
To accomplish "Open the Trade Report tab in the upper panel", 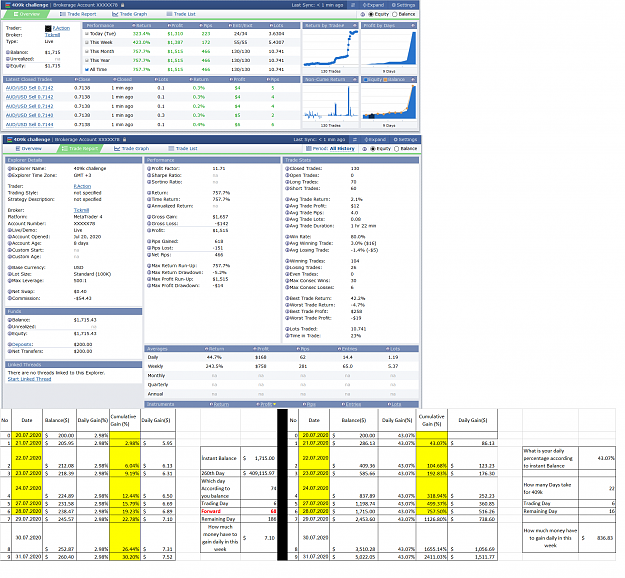I will pos(78,14).
